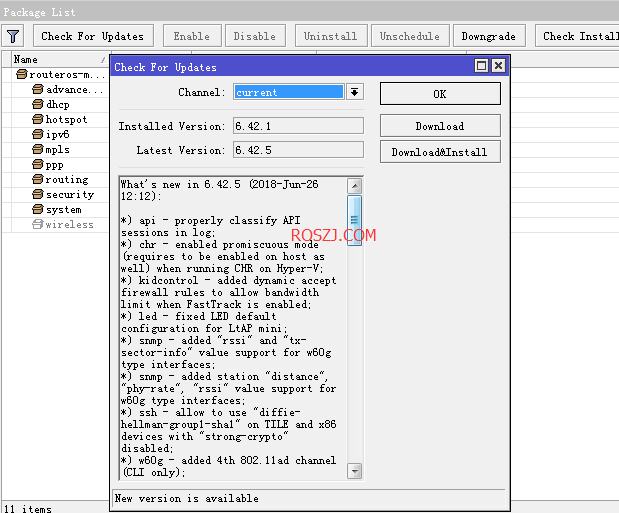Select the routing package icon
This screenshot has height=513, width=619.
click(38, 179)
